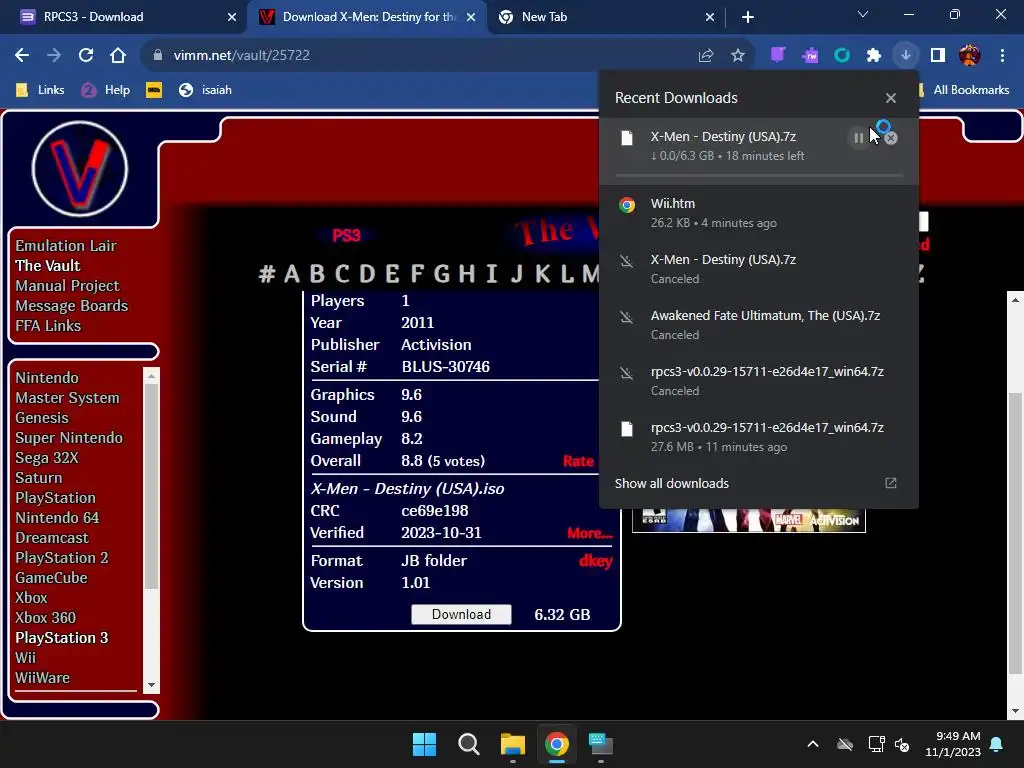The image size is (1024, 768).
Task: Click the page scrollbar down arrow
Action: pos(1015,711)
